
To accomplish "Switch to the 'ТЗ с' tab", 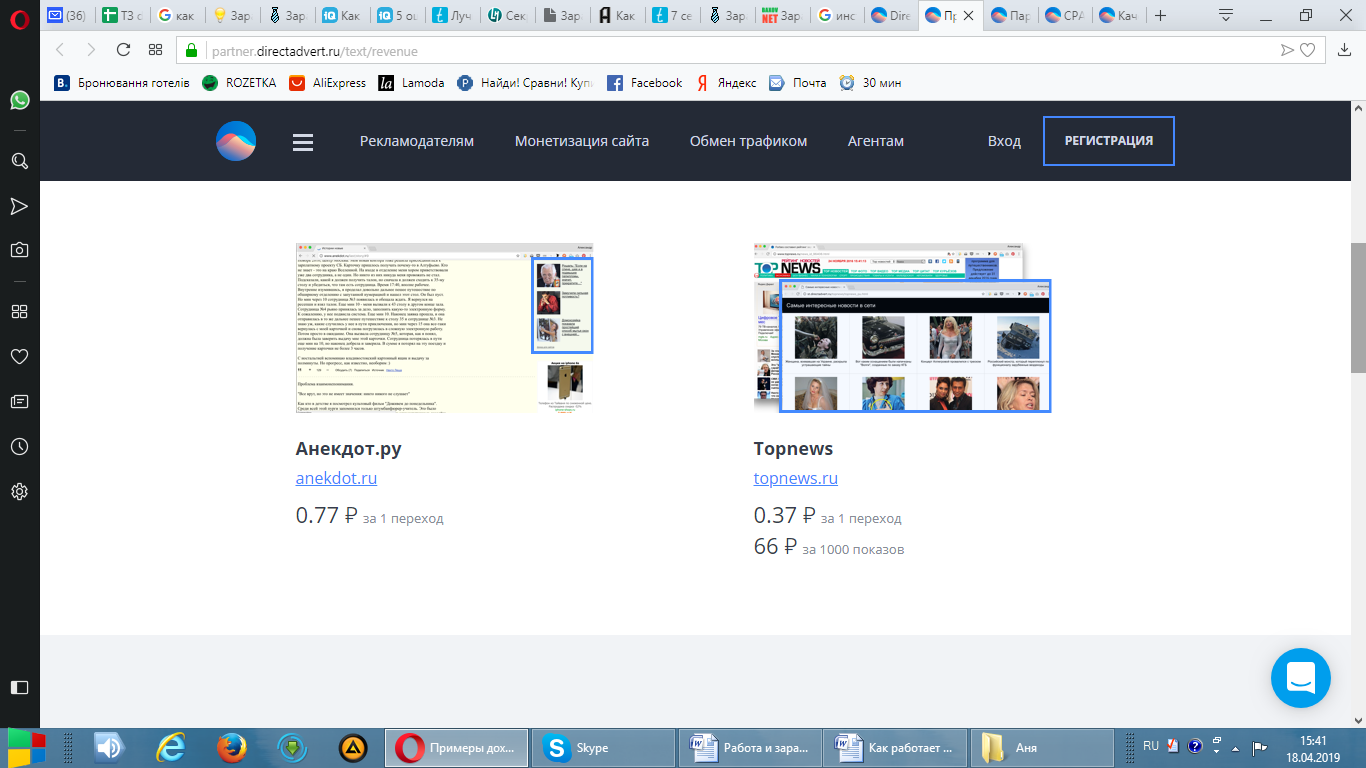I will 122,16.
